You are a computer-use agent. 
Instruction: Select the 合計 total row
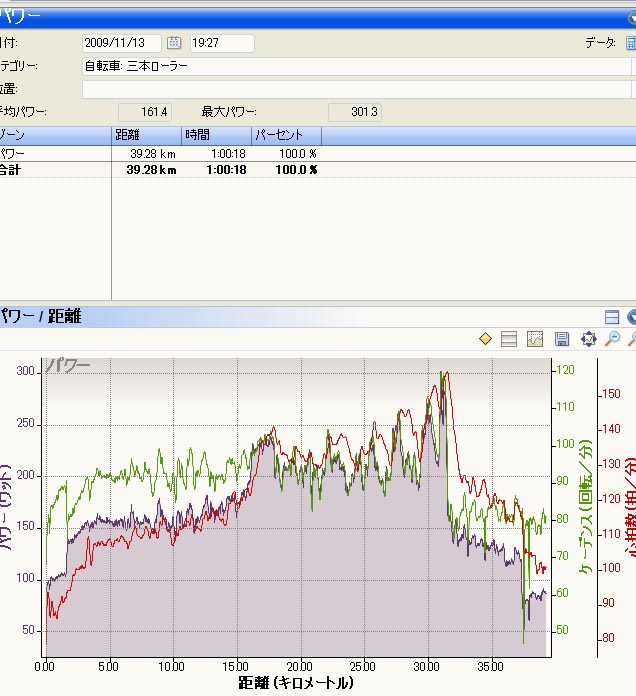point(318,170)
